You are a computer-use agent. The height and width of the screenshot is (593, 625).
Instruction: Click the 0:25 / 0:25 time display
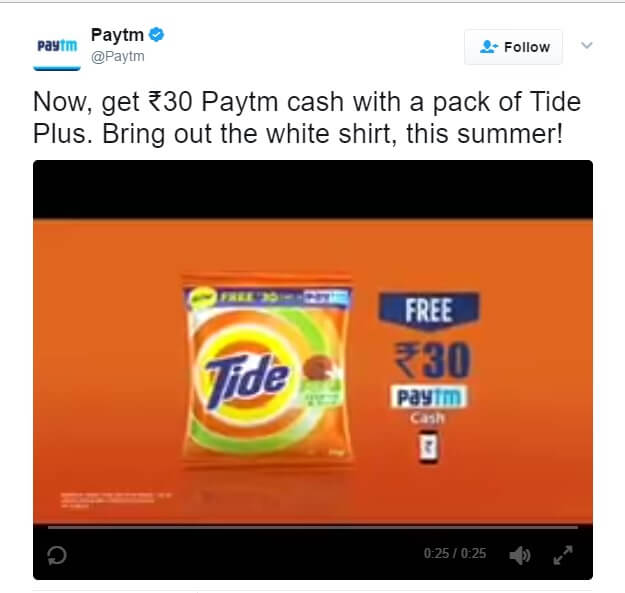point(455,553)
